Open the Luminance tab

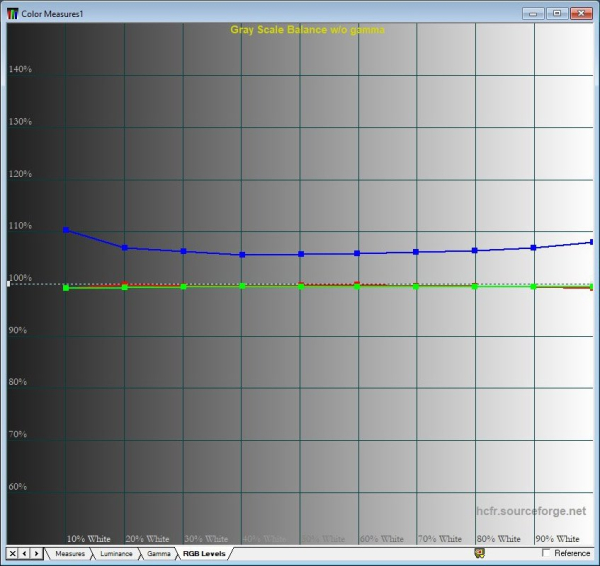(x=116, y=554)
